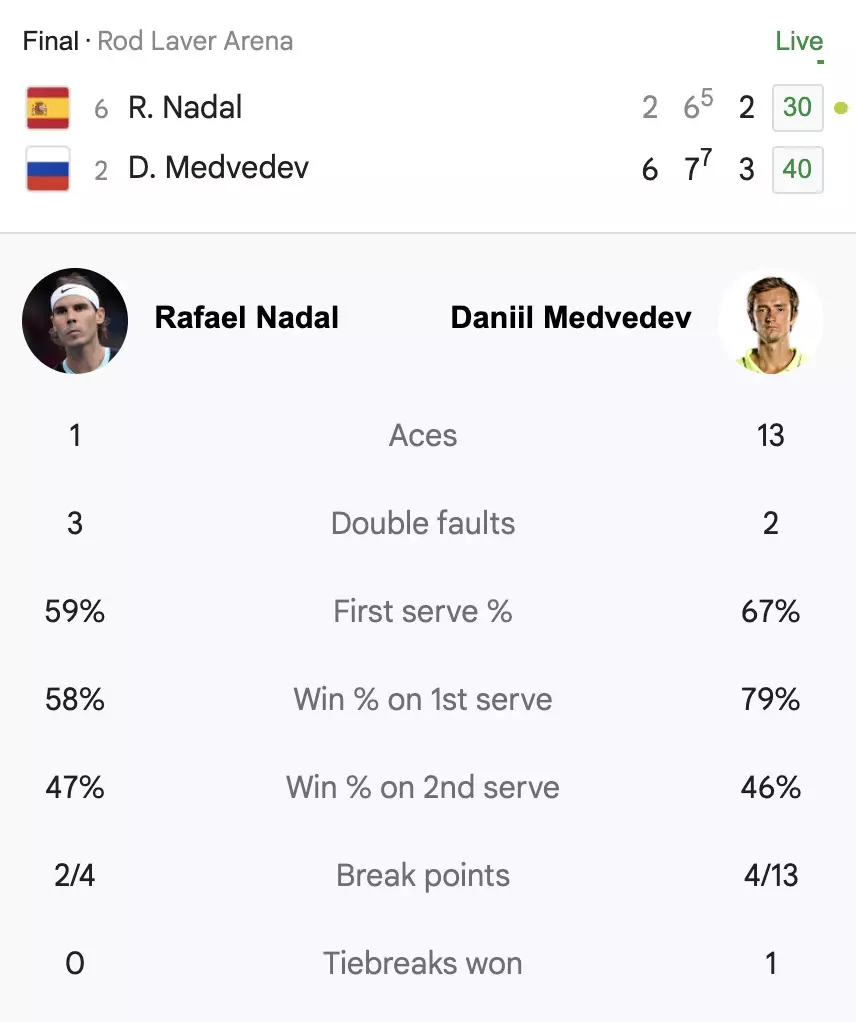Click the First serve % label
Image resolution: width=856 pixels, height=1022 pixels.
click(x=423, y=612)
